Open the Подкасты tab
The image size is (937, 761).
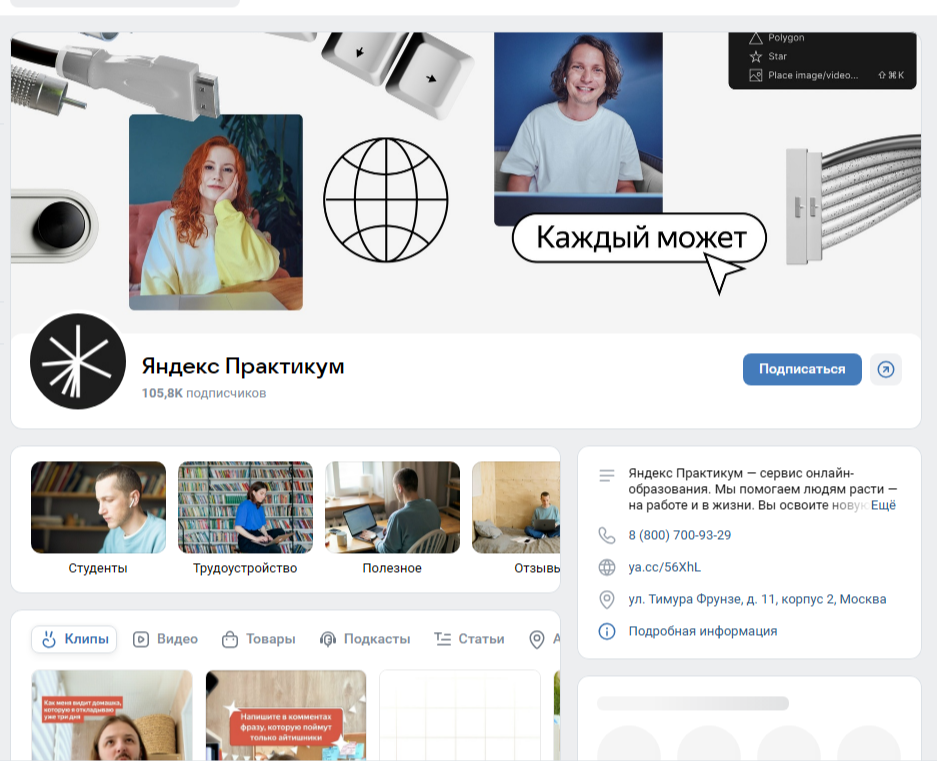365,639
